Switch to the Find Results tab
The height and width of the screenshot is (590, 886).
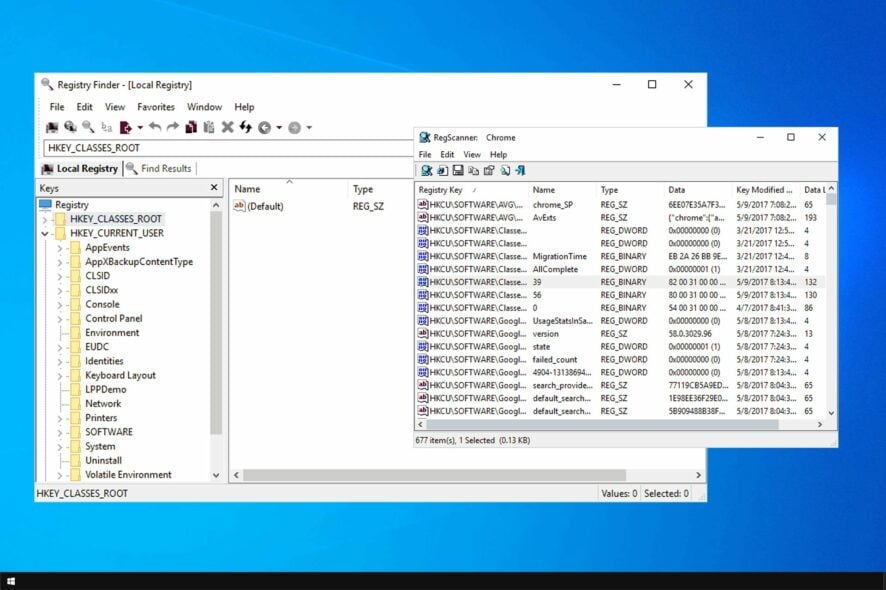(159, 168)
